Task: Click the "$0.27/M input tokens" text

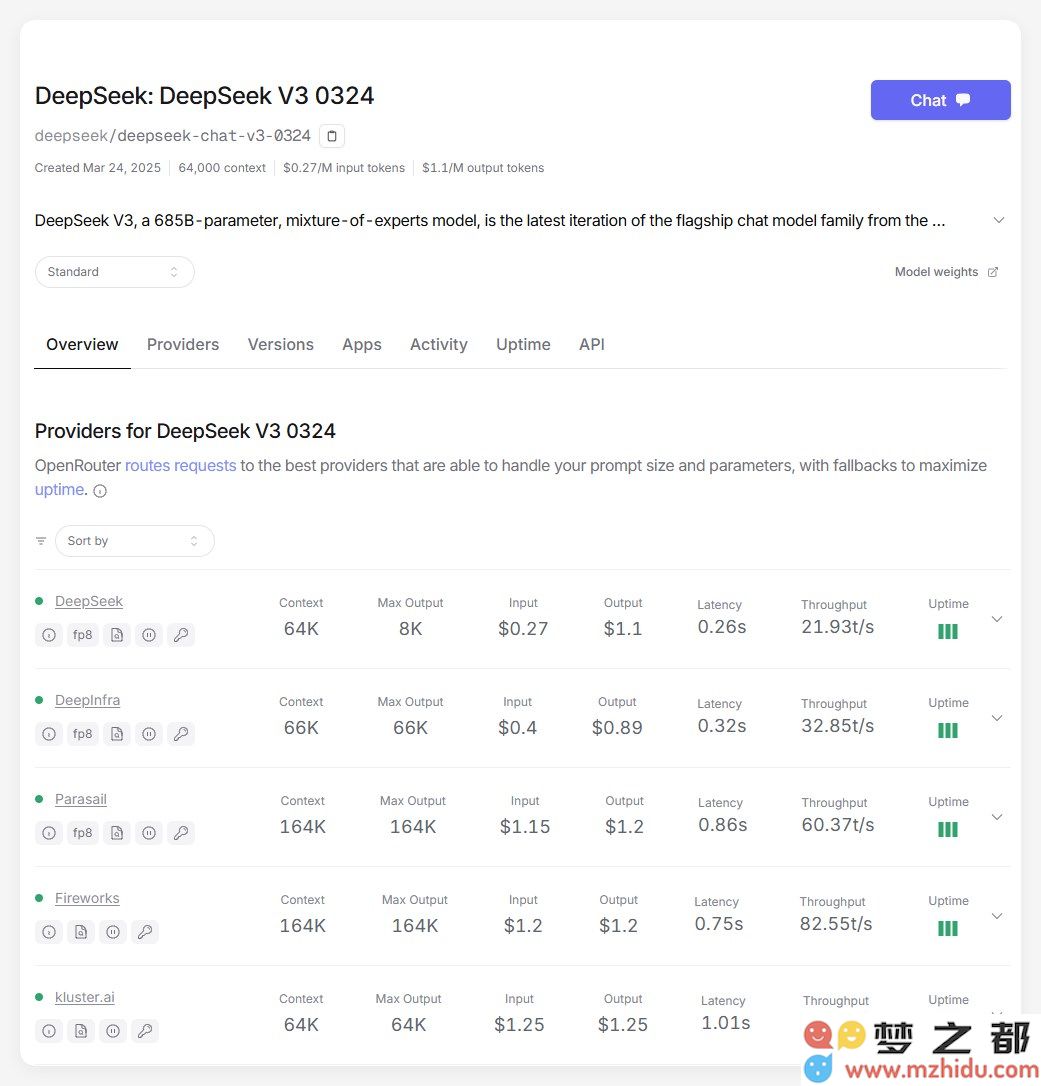Action: (344, 168)
